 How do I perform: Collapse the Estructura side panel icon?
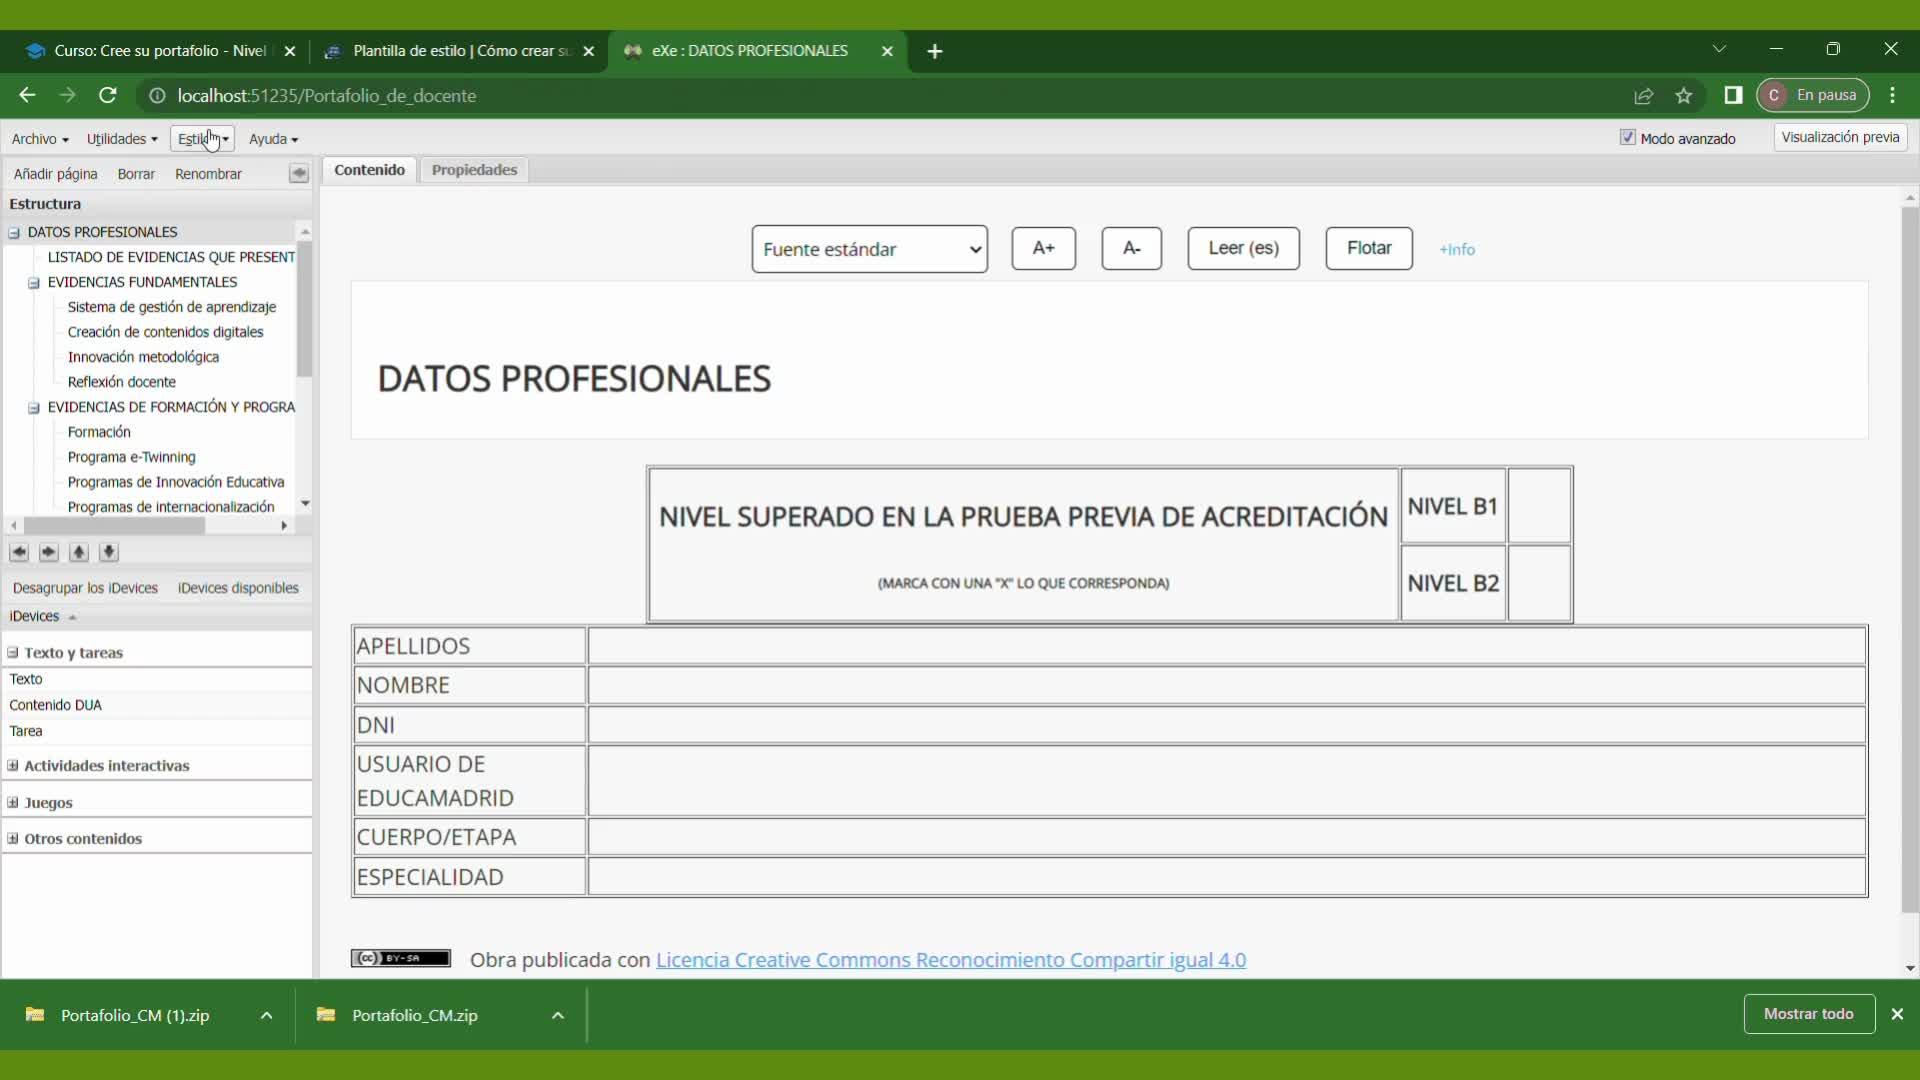tap(298, 174)
